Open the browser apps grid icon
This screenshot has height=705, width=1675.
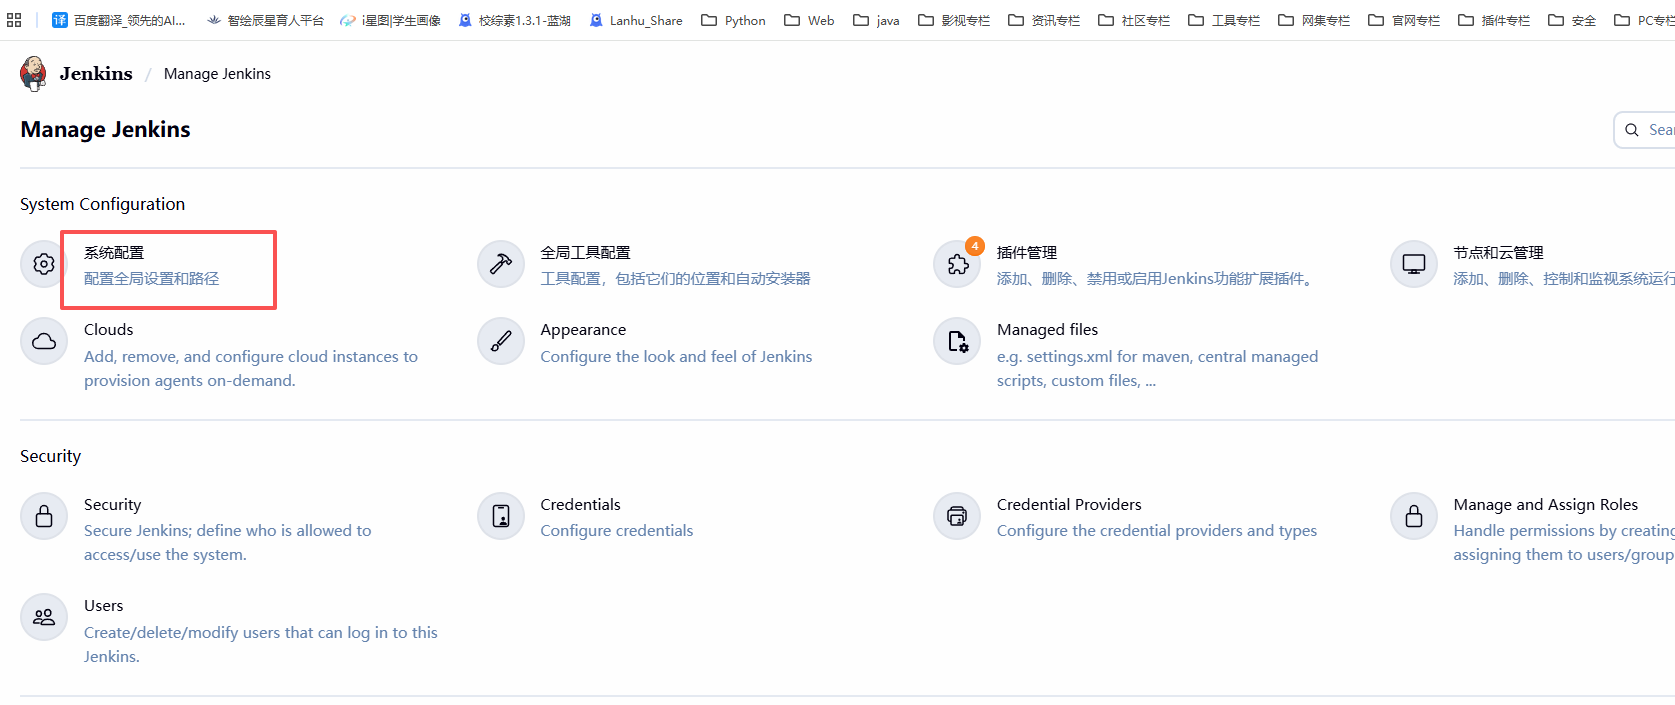(14, 20)
